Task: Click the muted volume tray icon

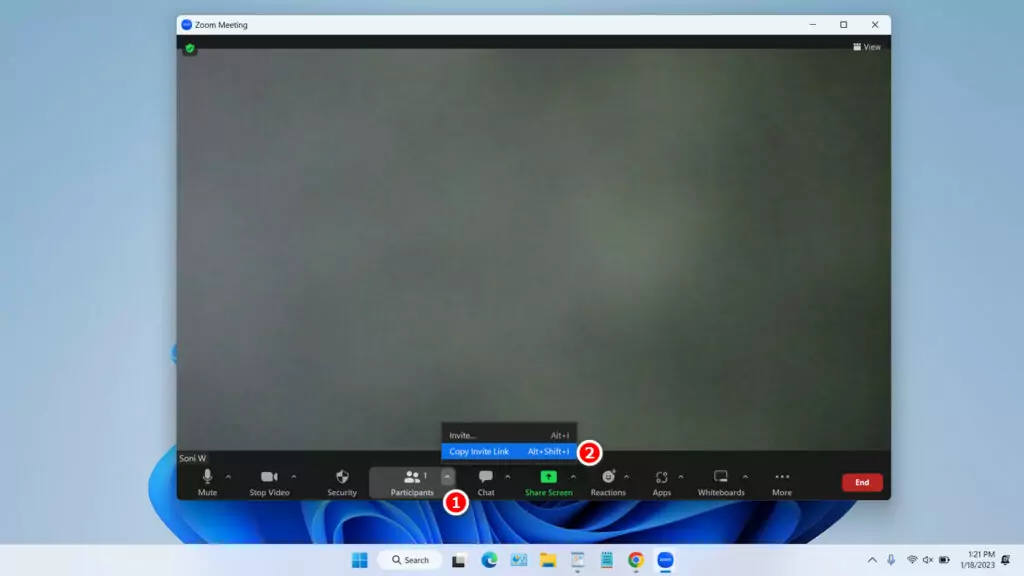Action: 928,560
